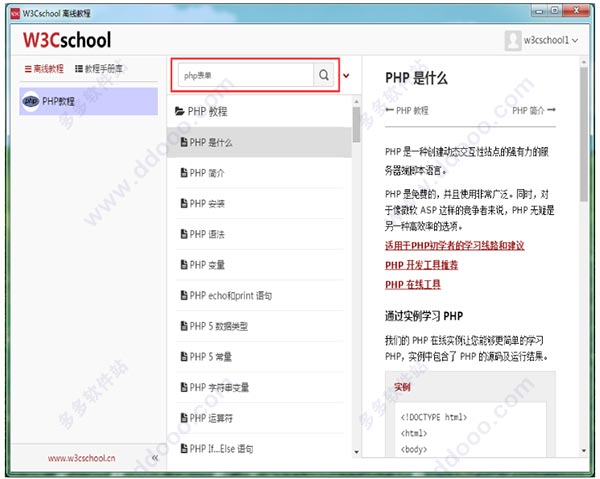
Task: Click chapter list scroll down arrow
Action: tap(356, 452)
